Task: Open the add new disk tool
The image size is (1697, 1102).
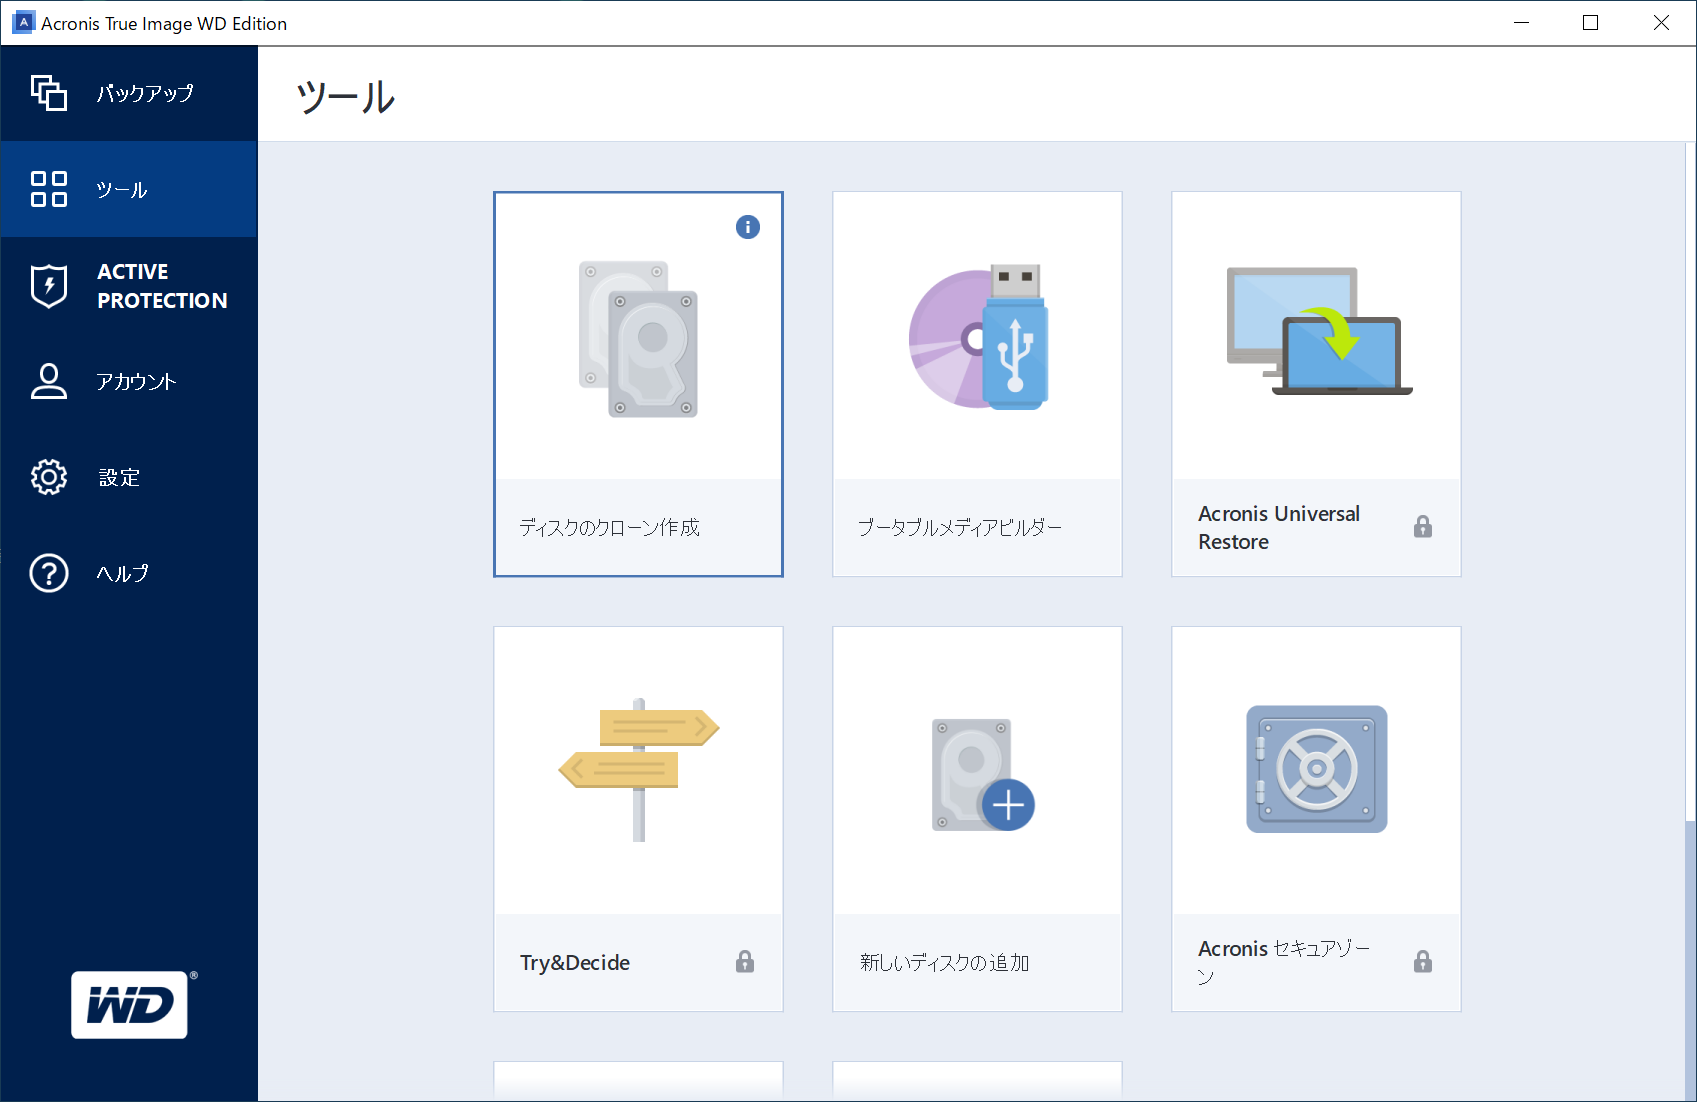Action: click(x=977, y=818)
